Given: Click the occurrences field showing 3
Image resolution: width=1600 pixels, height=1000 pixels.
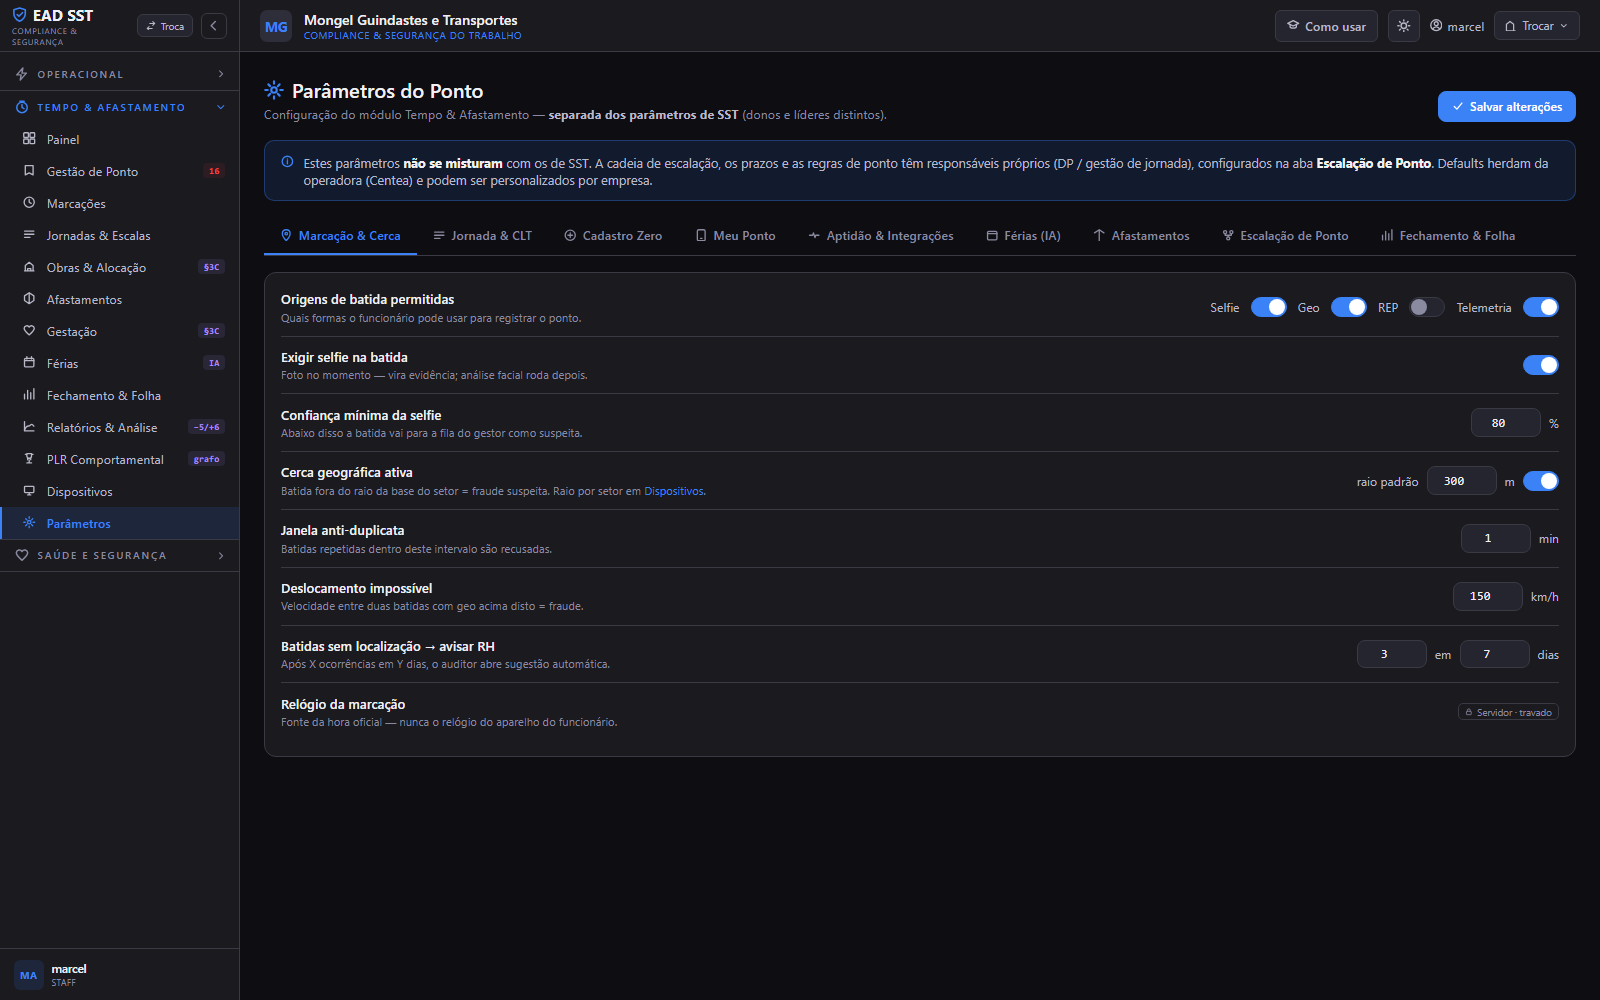Looking at the screenshot, I should (x=1391, y=654).
